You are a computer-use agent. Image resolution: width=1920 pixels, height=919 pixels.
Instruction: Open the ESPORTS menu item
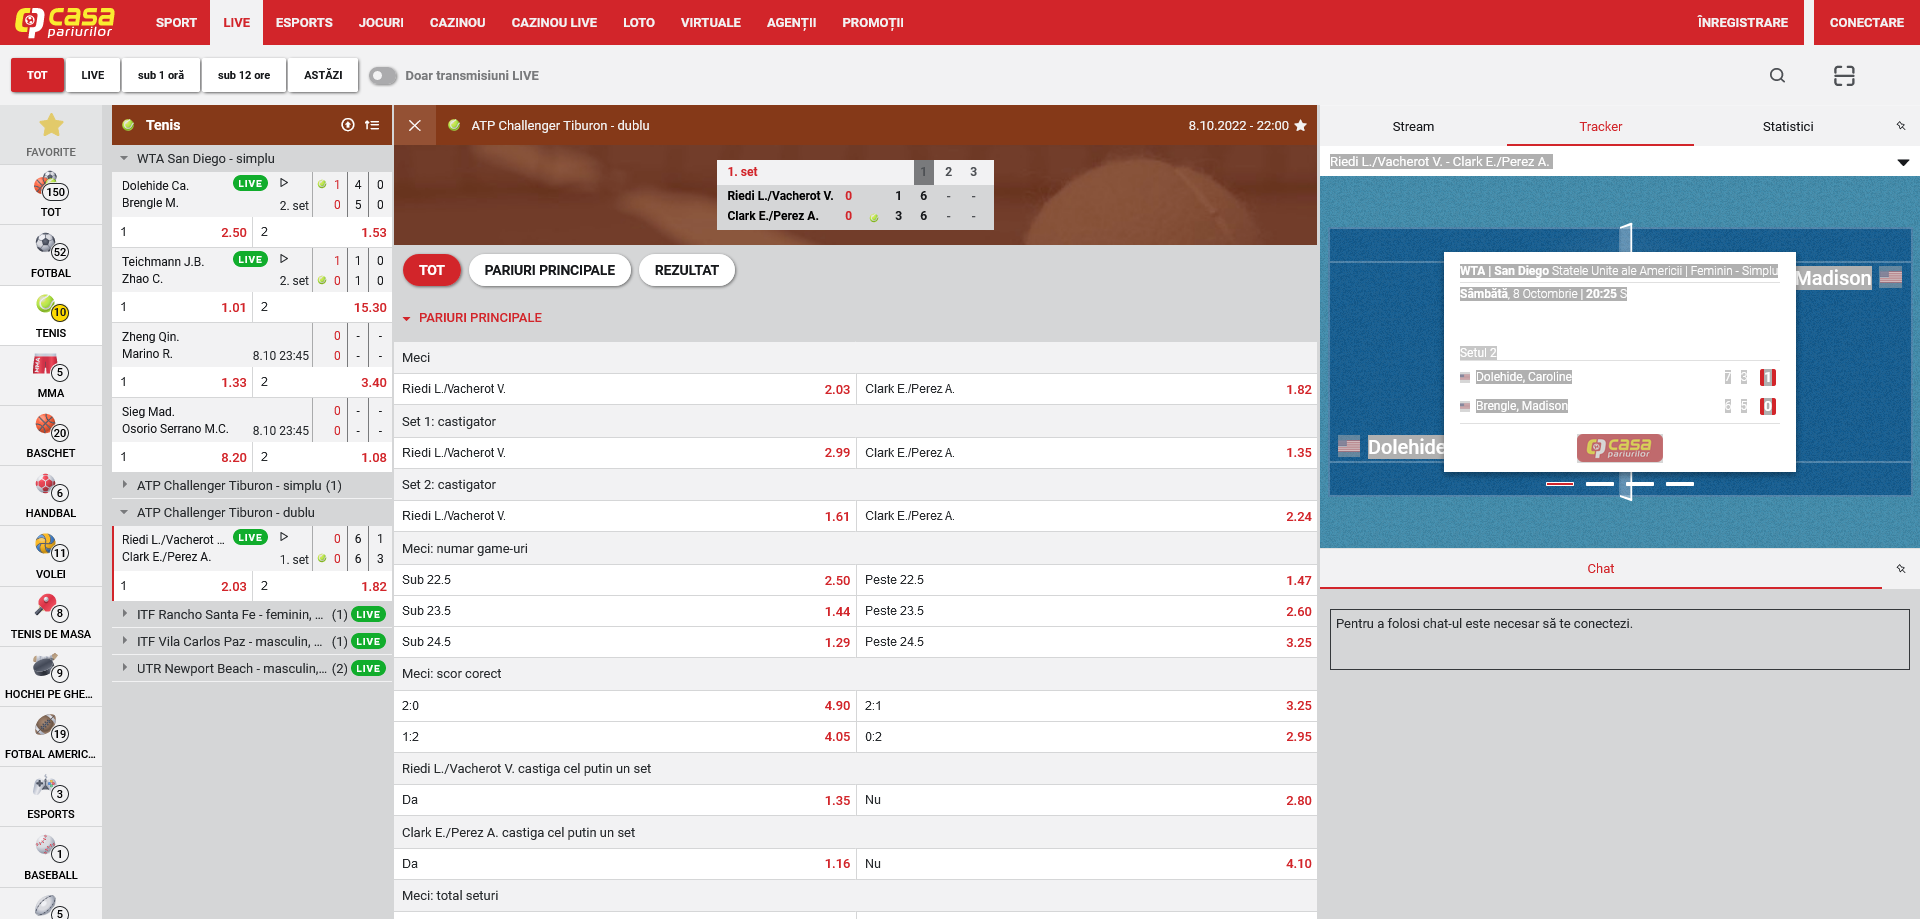304,22
